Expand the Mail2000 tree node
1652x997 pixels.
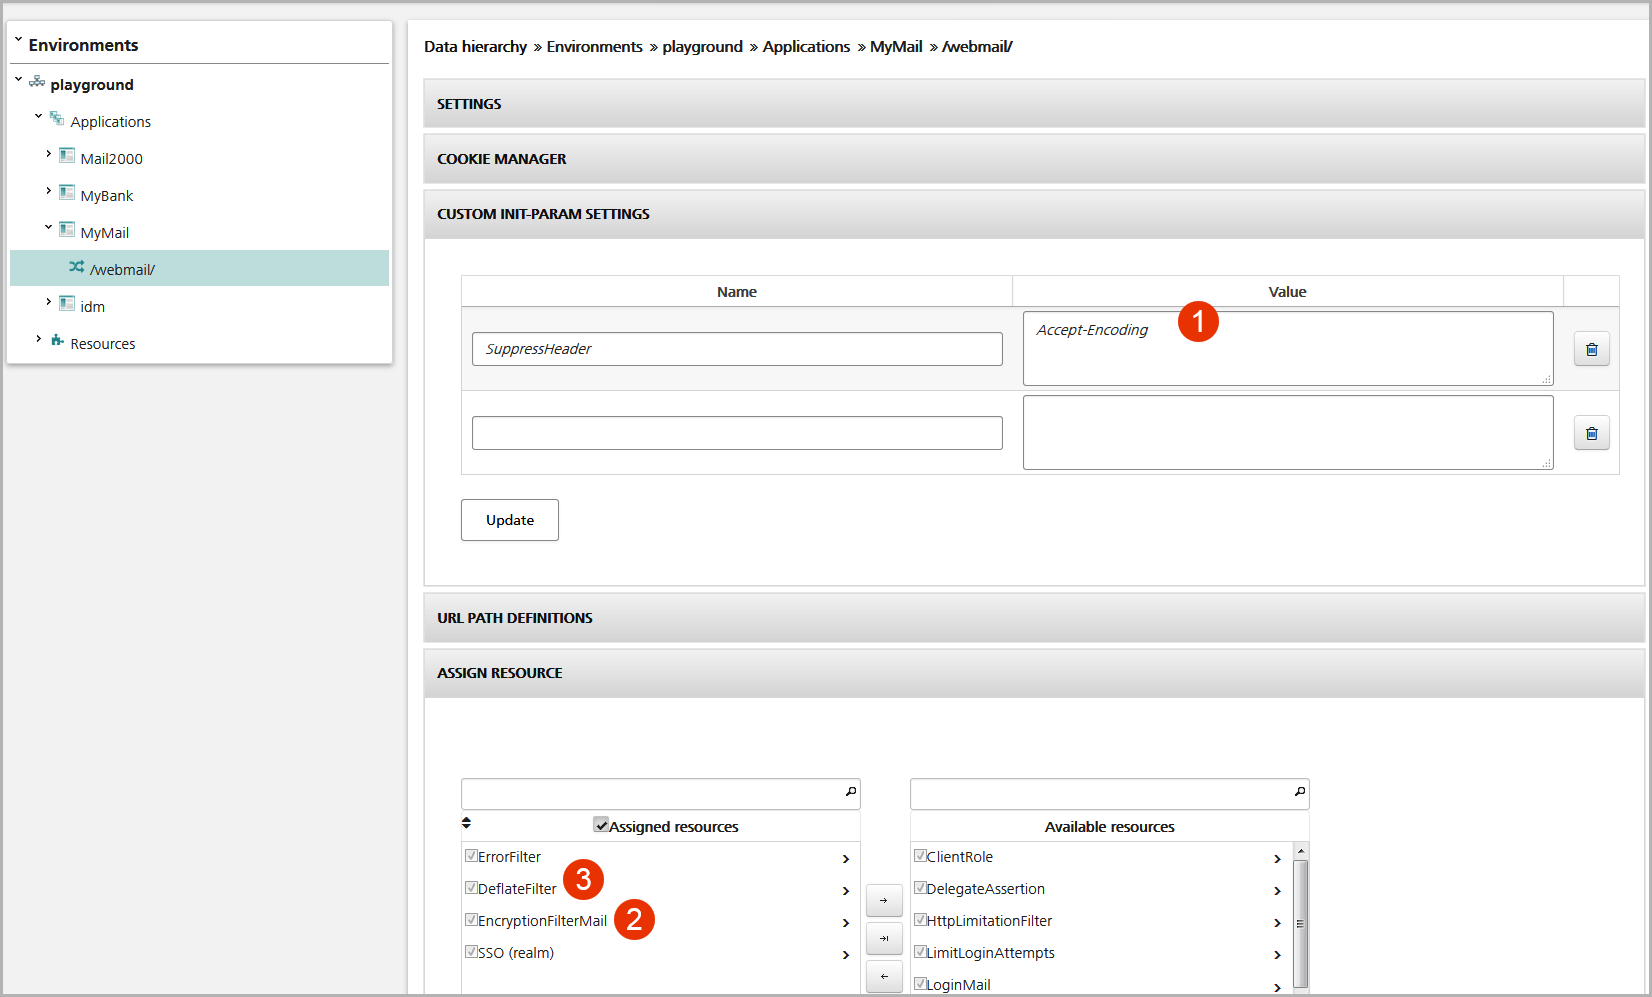click(48, 153)
